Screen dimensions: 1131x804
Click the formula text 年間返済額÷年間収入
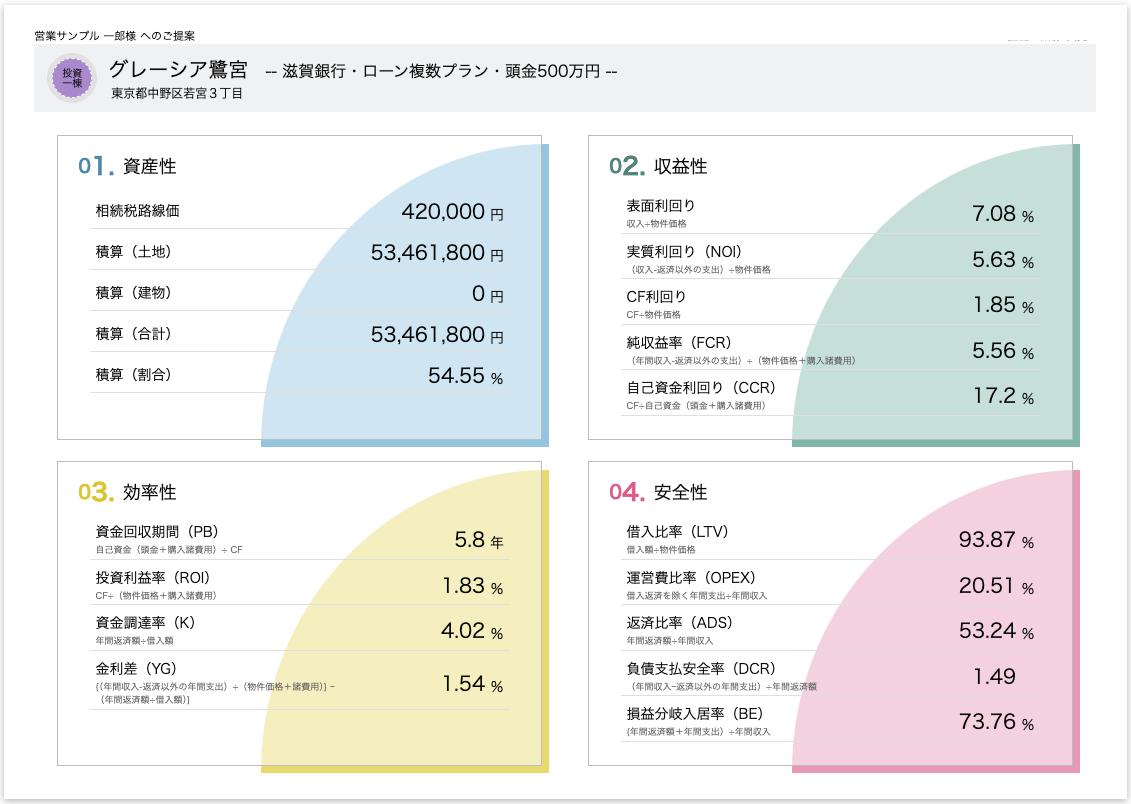[x=669, y=640]
